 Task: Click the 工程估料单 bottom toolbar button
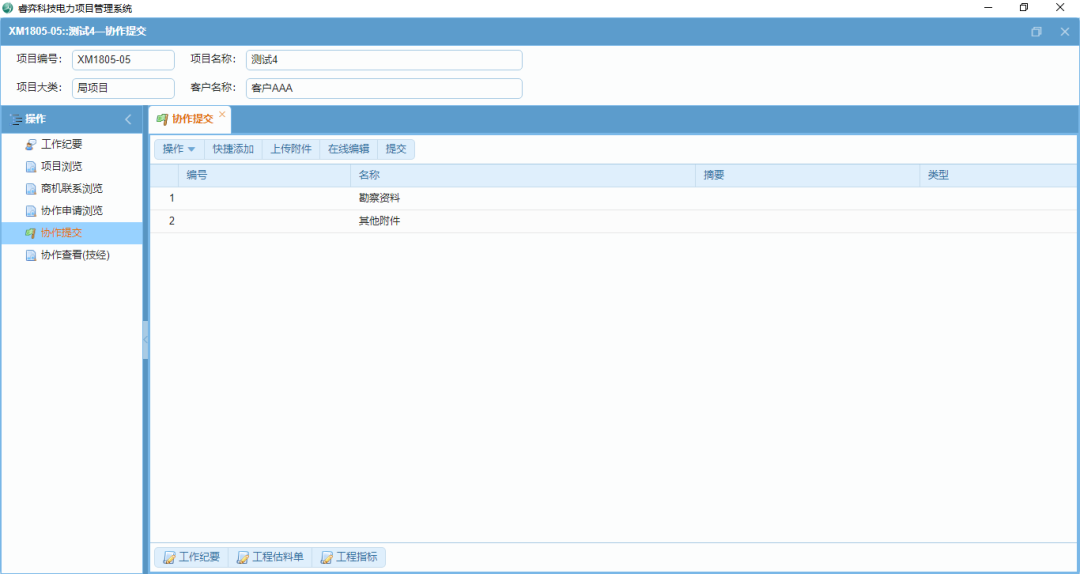coord(270,557)
